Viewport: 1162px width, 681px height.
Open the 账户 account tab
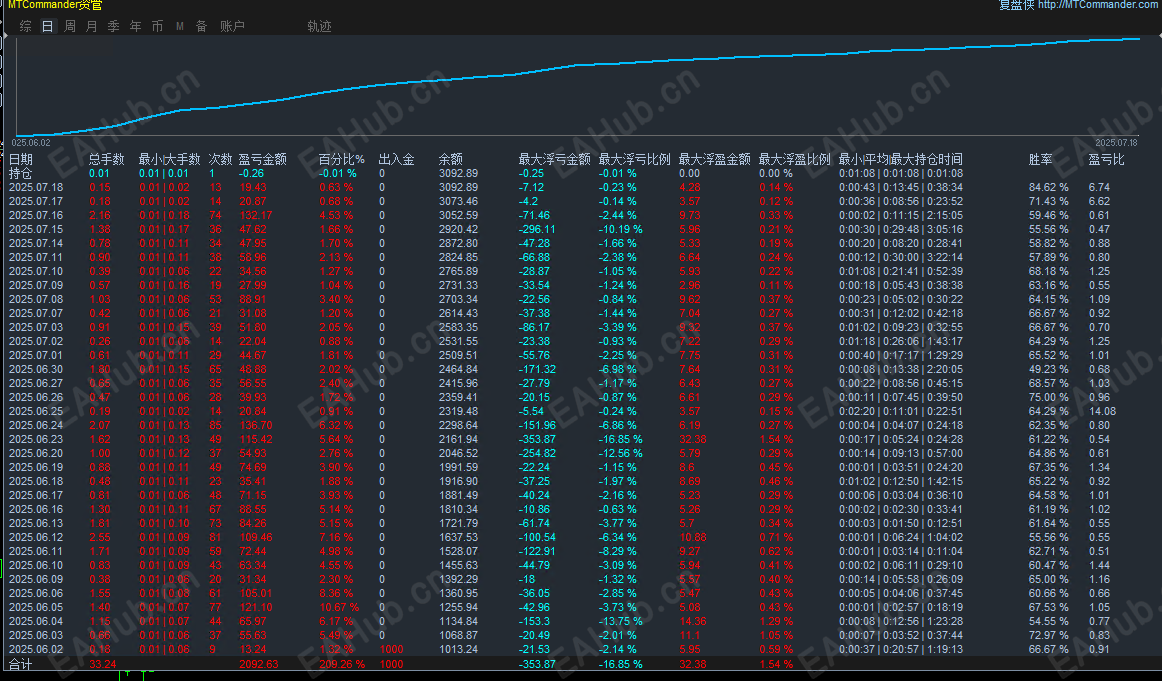point(232,26)
